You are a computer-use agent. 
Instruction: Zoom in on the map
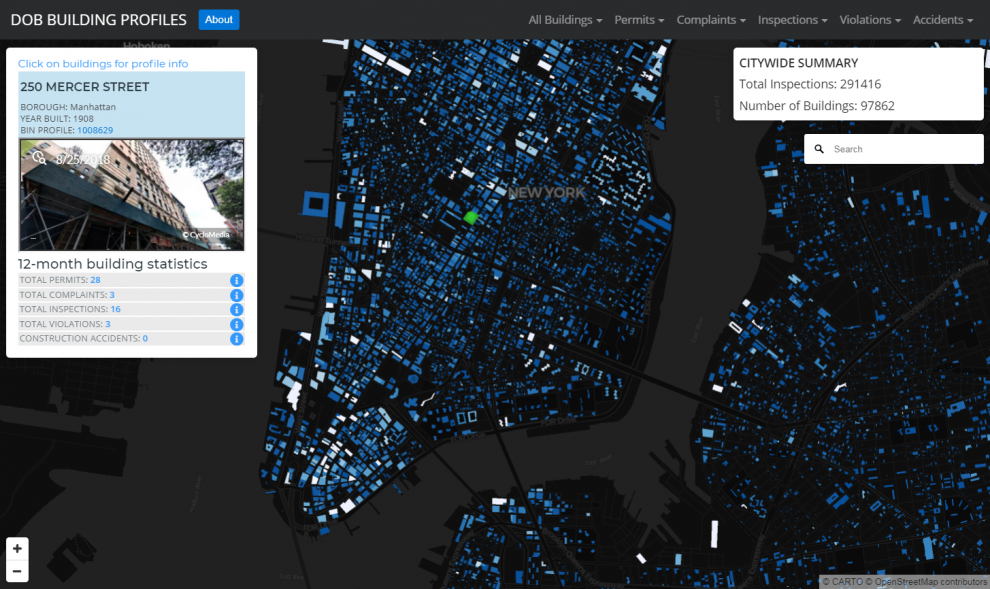pos(17,549)
